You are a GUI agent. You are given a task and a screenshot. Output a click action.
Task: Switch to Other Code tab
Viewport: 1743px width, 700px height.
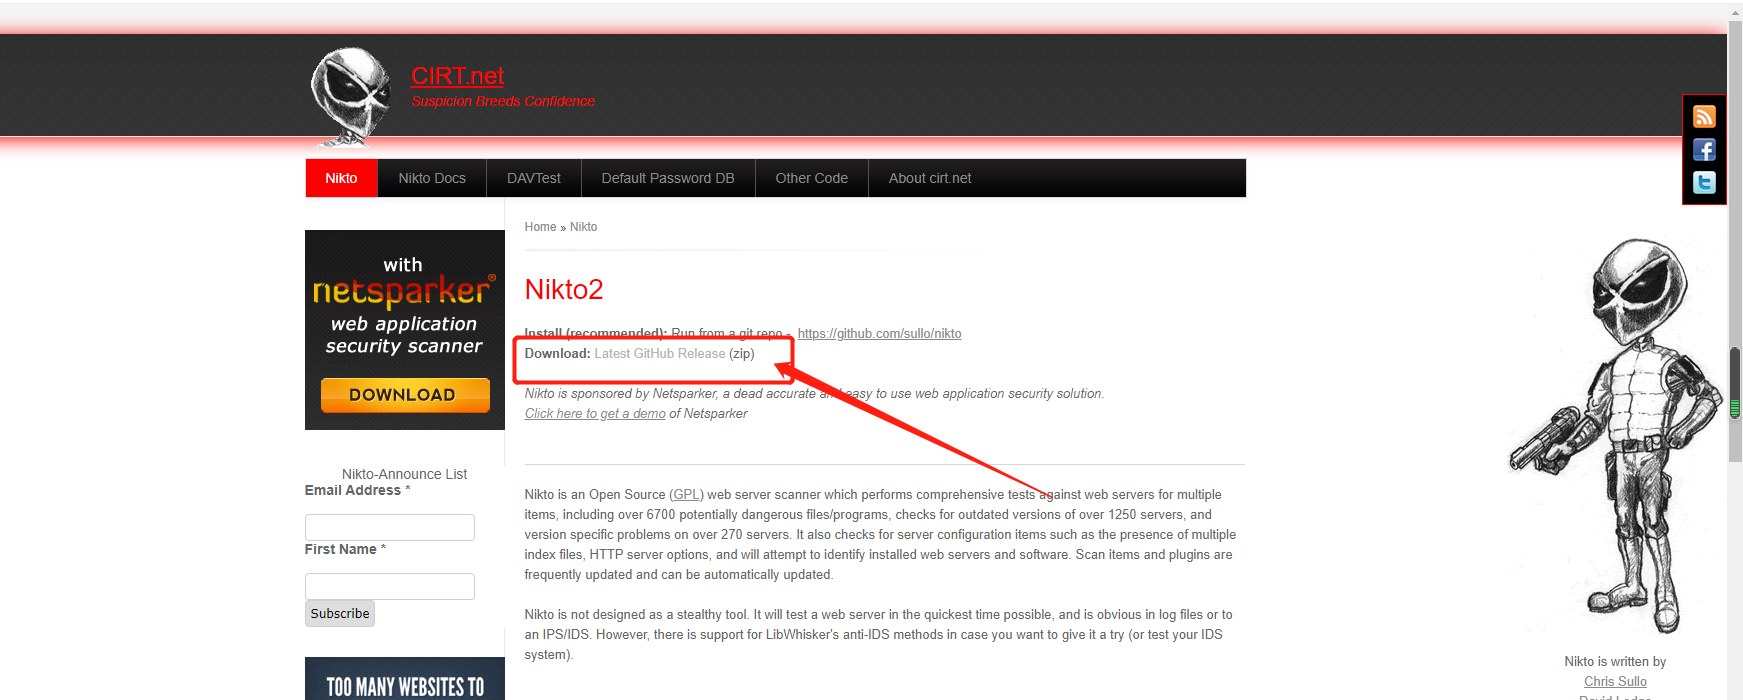click(x=811, y=178)
